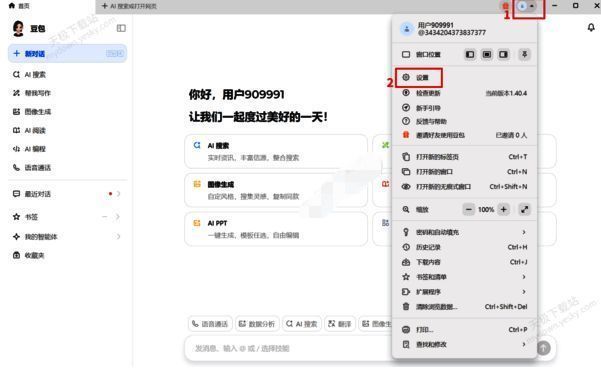Viewport: 601px width, 376px height.
Task: Click the 翻译 chip above the input
Action: coord(340,324)
